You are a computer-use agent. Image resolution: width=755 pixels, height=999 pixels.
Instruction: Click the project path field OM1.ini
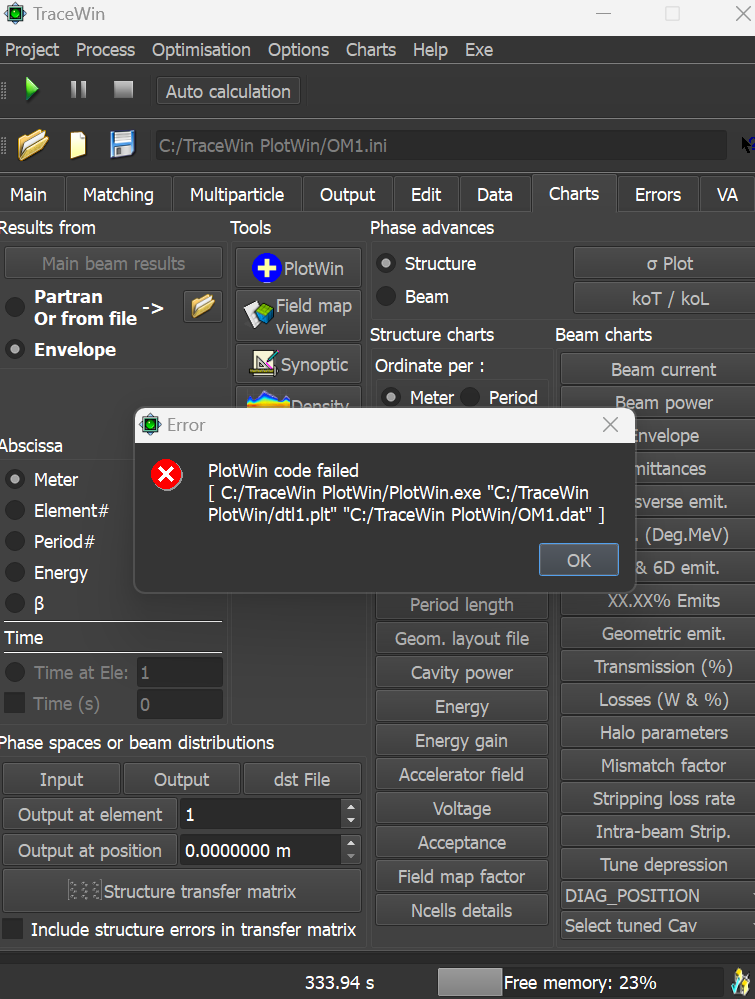(441, 145)
